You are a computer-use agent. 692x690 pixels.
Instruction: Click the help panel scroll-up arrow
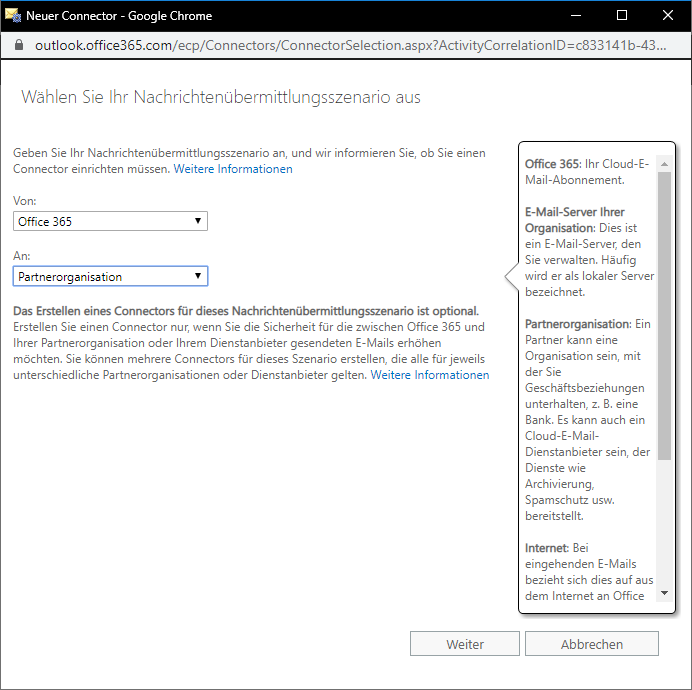(664, 164)
